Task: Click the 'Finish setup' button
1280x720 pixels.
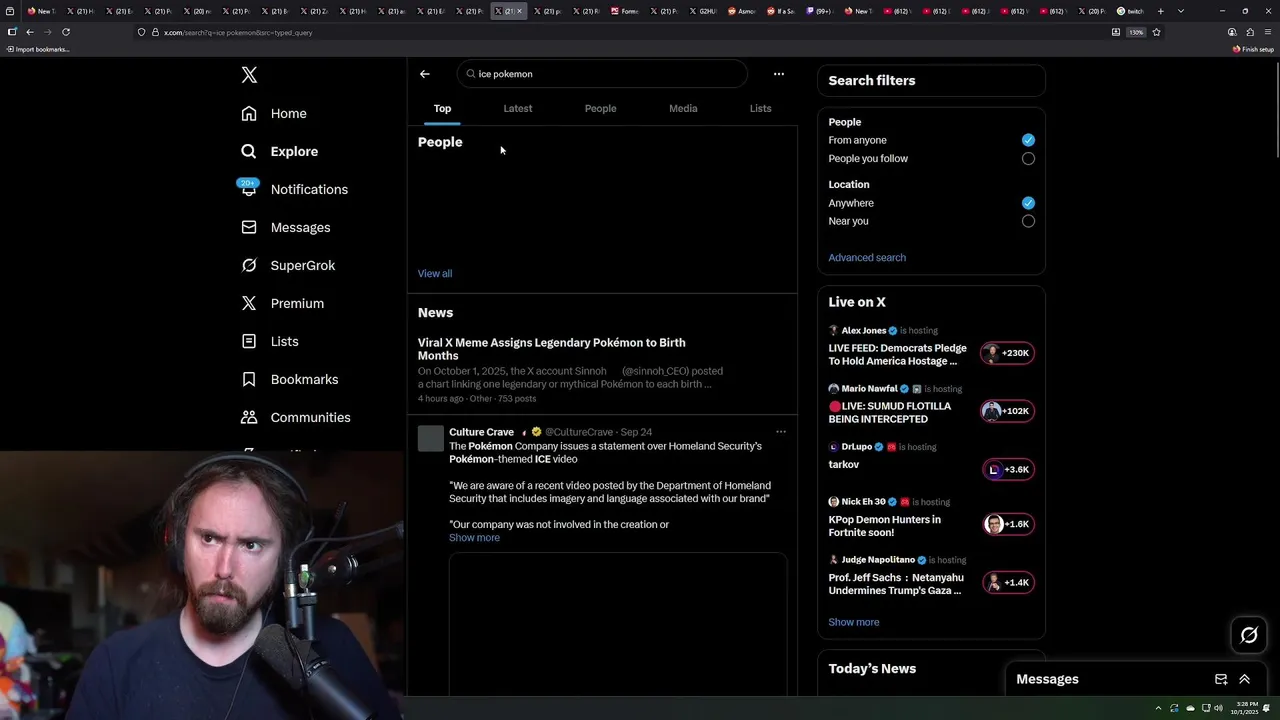Action: tap(1253, 49)
